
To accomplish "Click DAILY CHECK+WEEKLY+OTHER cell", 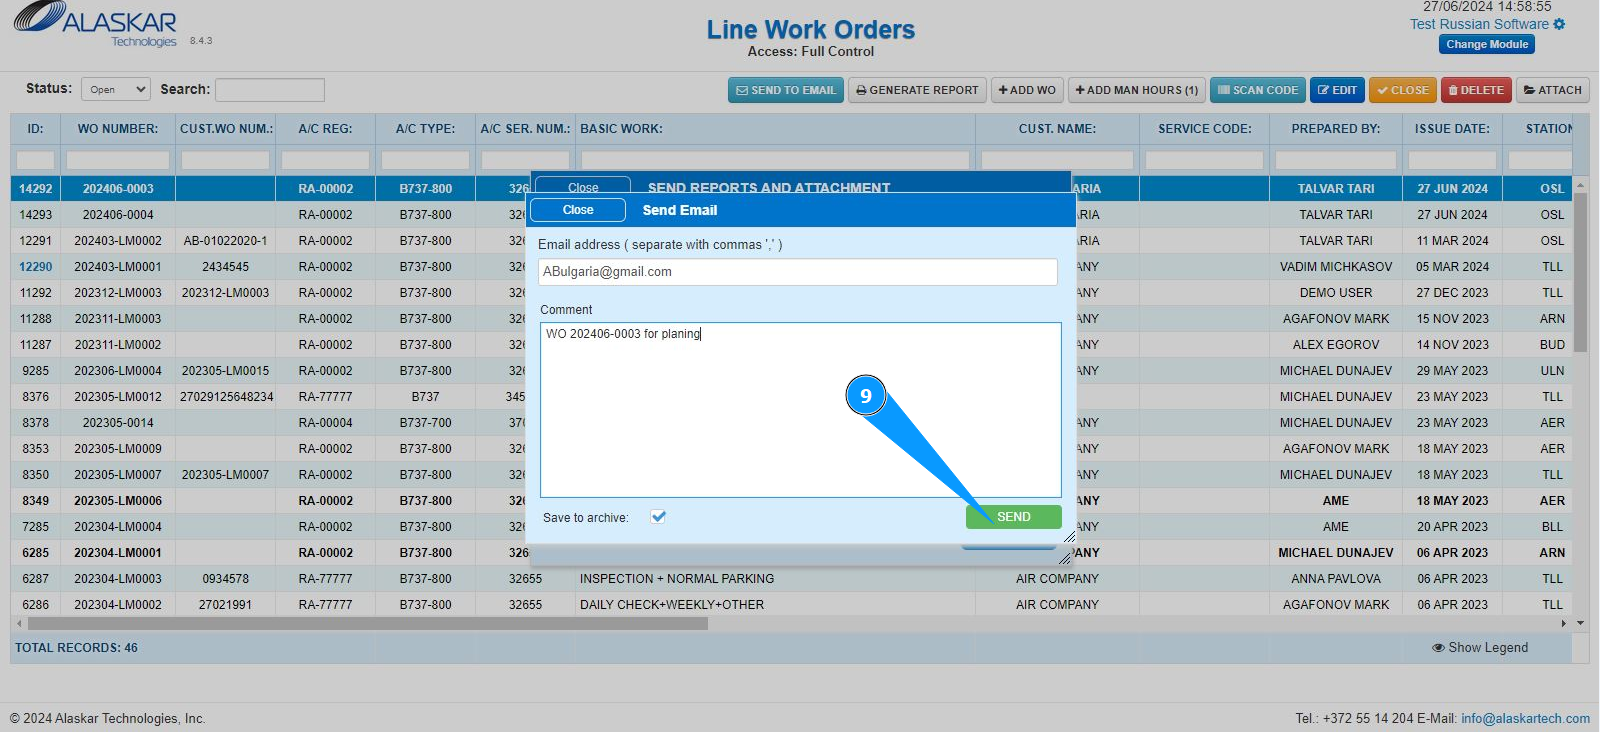I will (x=672, y=605).
